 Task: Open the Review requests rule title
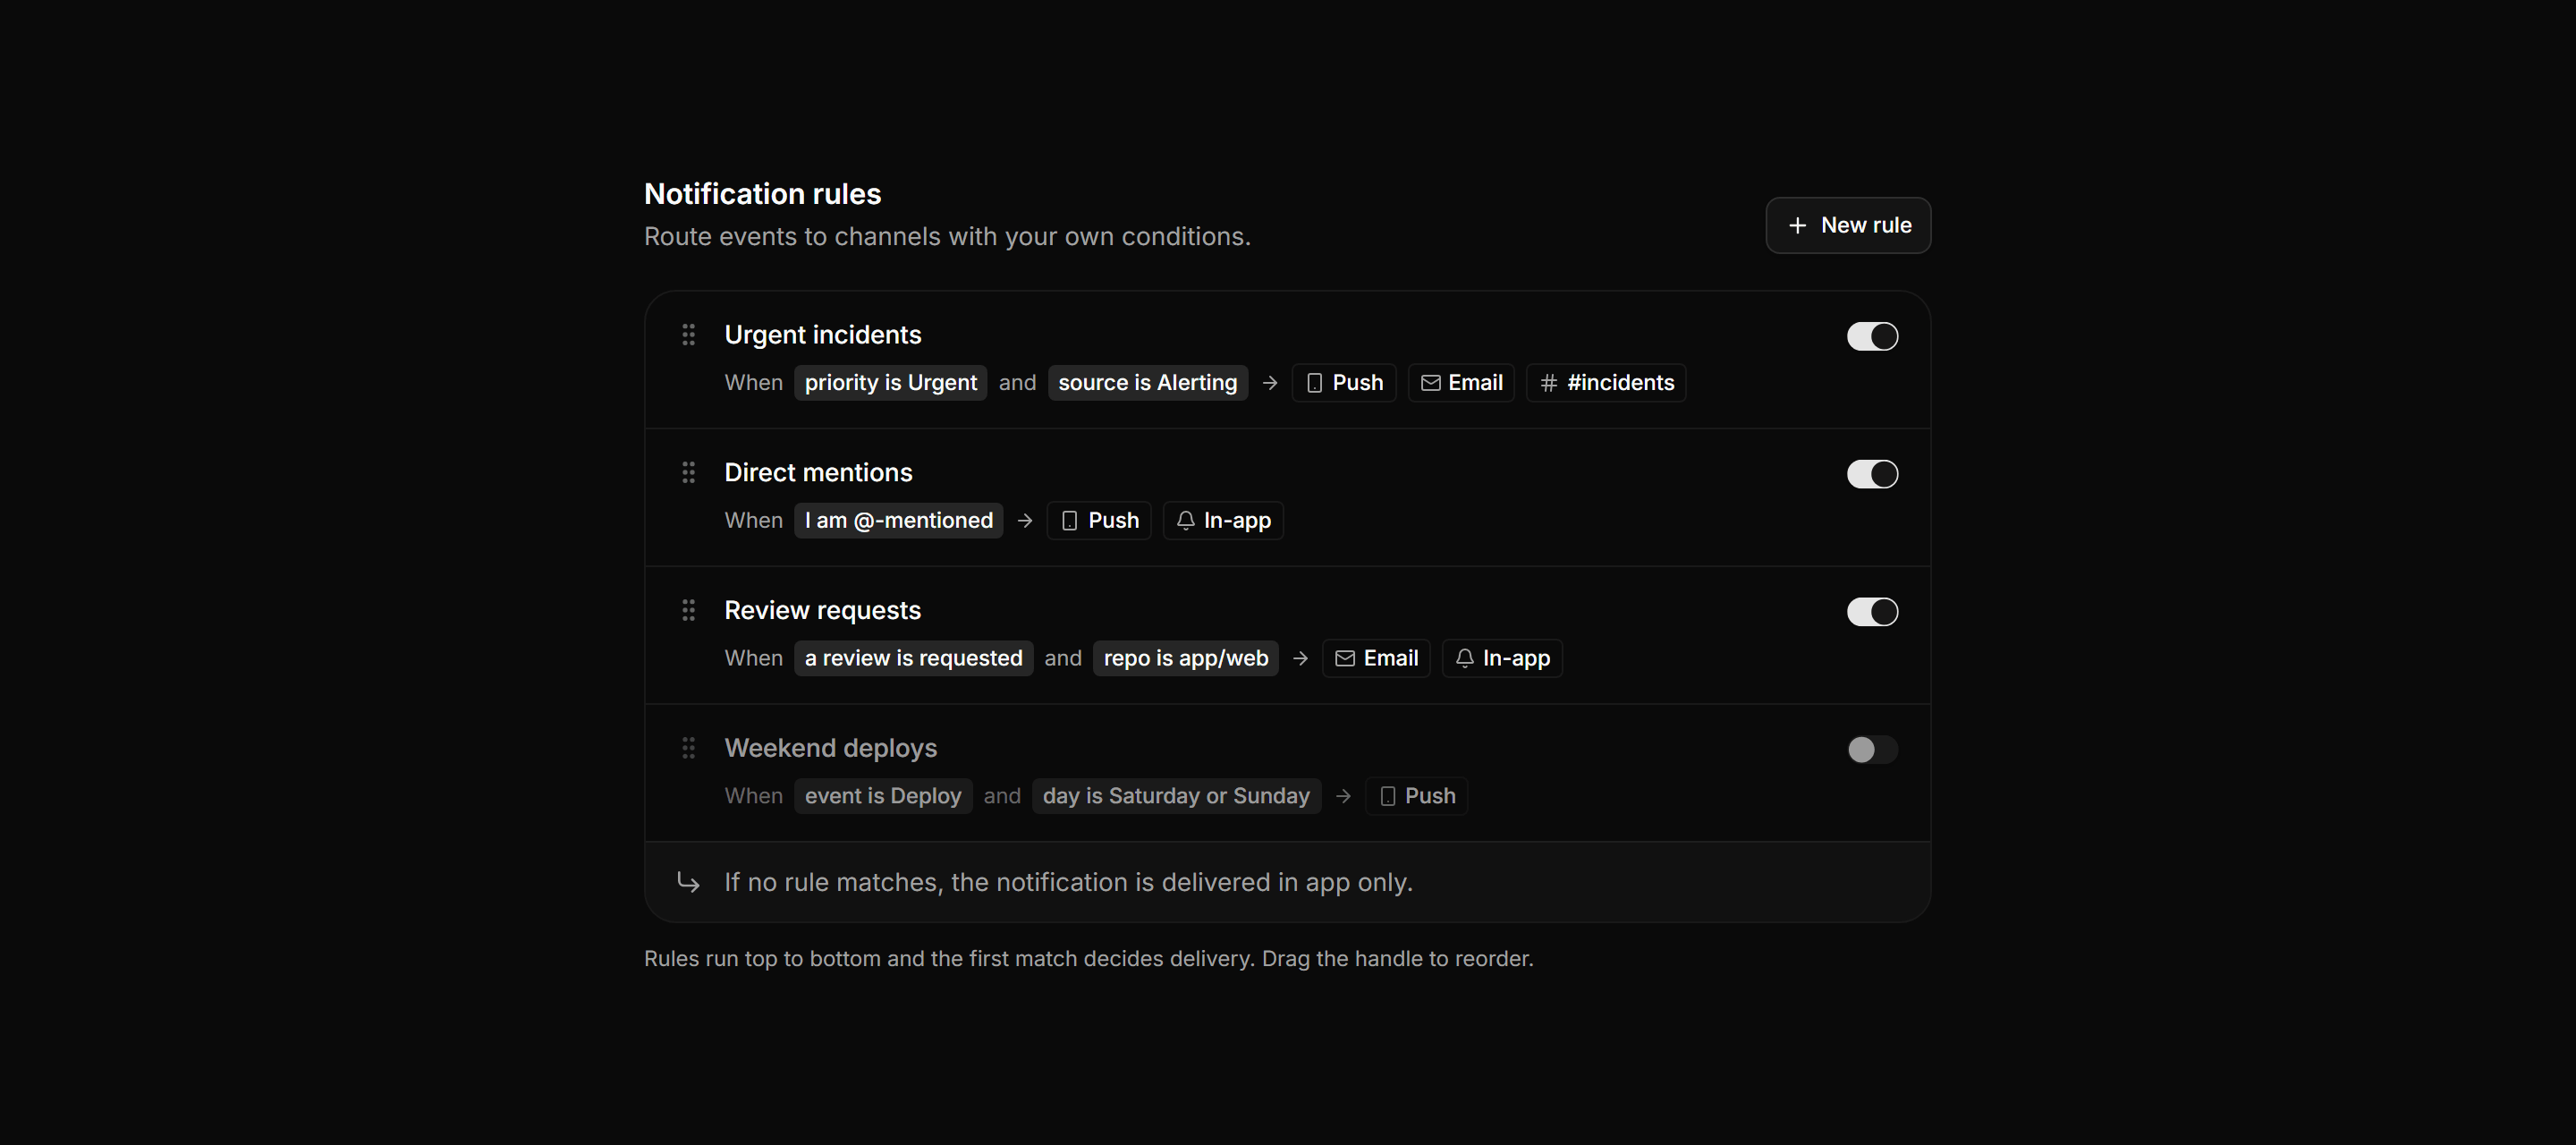822,611
